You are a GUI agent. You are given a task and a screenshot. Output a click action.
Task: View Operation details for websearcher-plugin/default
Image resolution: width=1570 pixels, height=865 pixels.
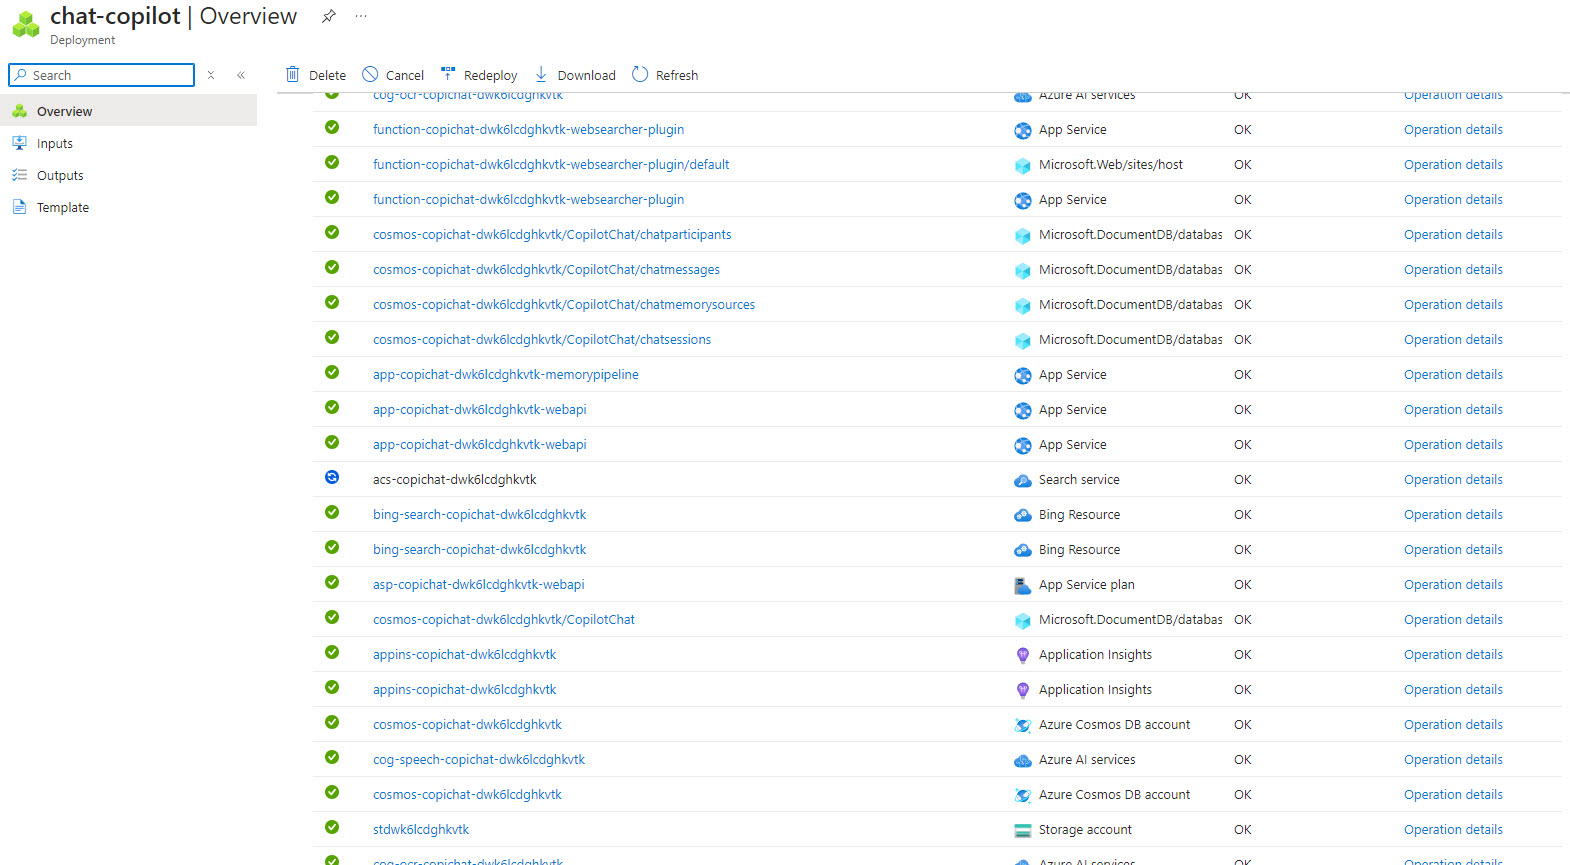click(x=1453, y=165)
